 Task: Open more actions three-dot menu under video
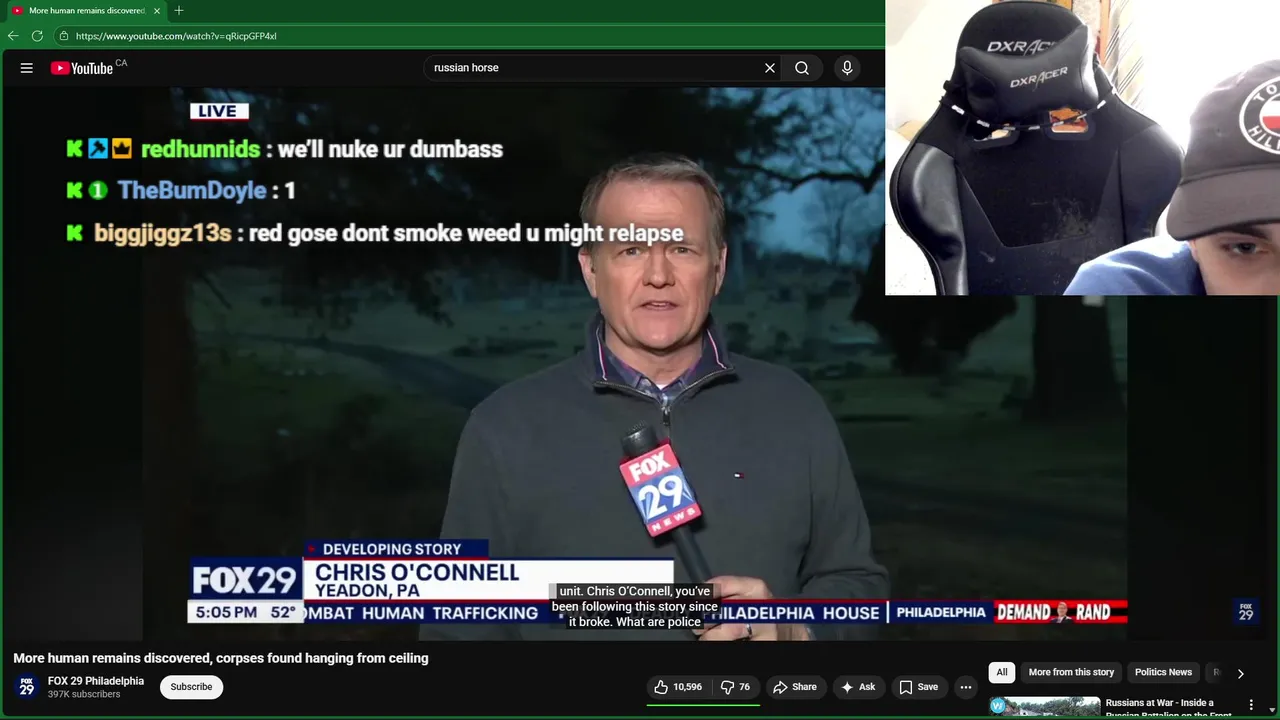click(966, 687)
